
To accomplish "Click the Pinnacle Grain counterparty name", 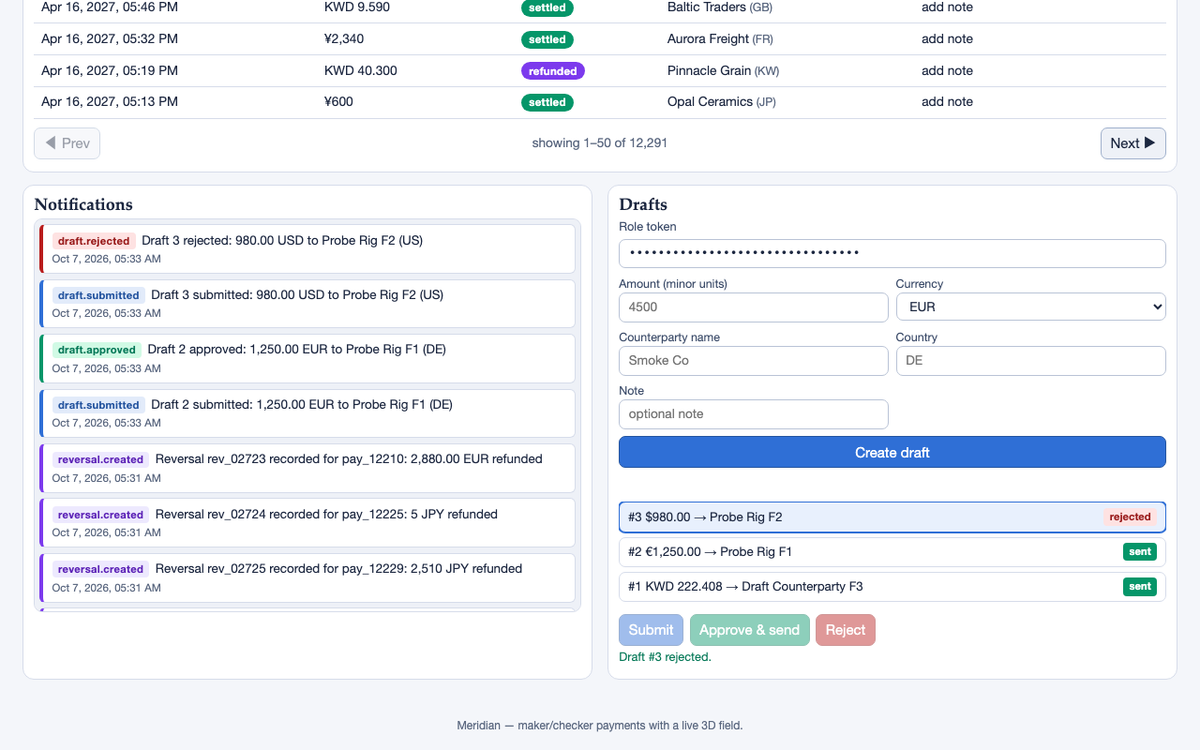I will click(709, 71).
